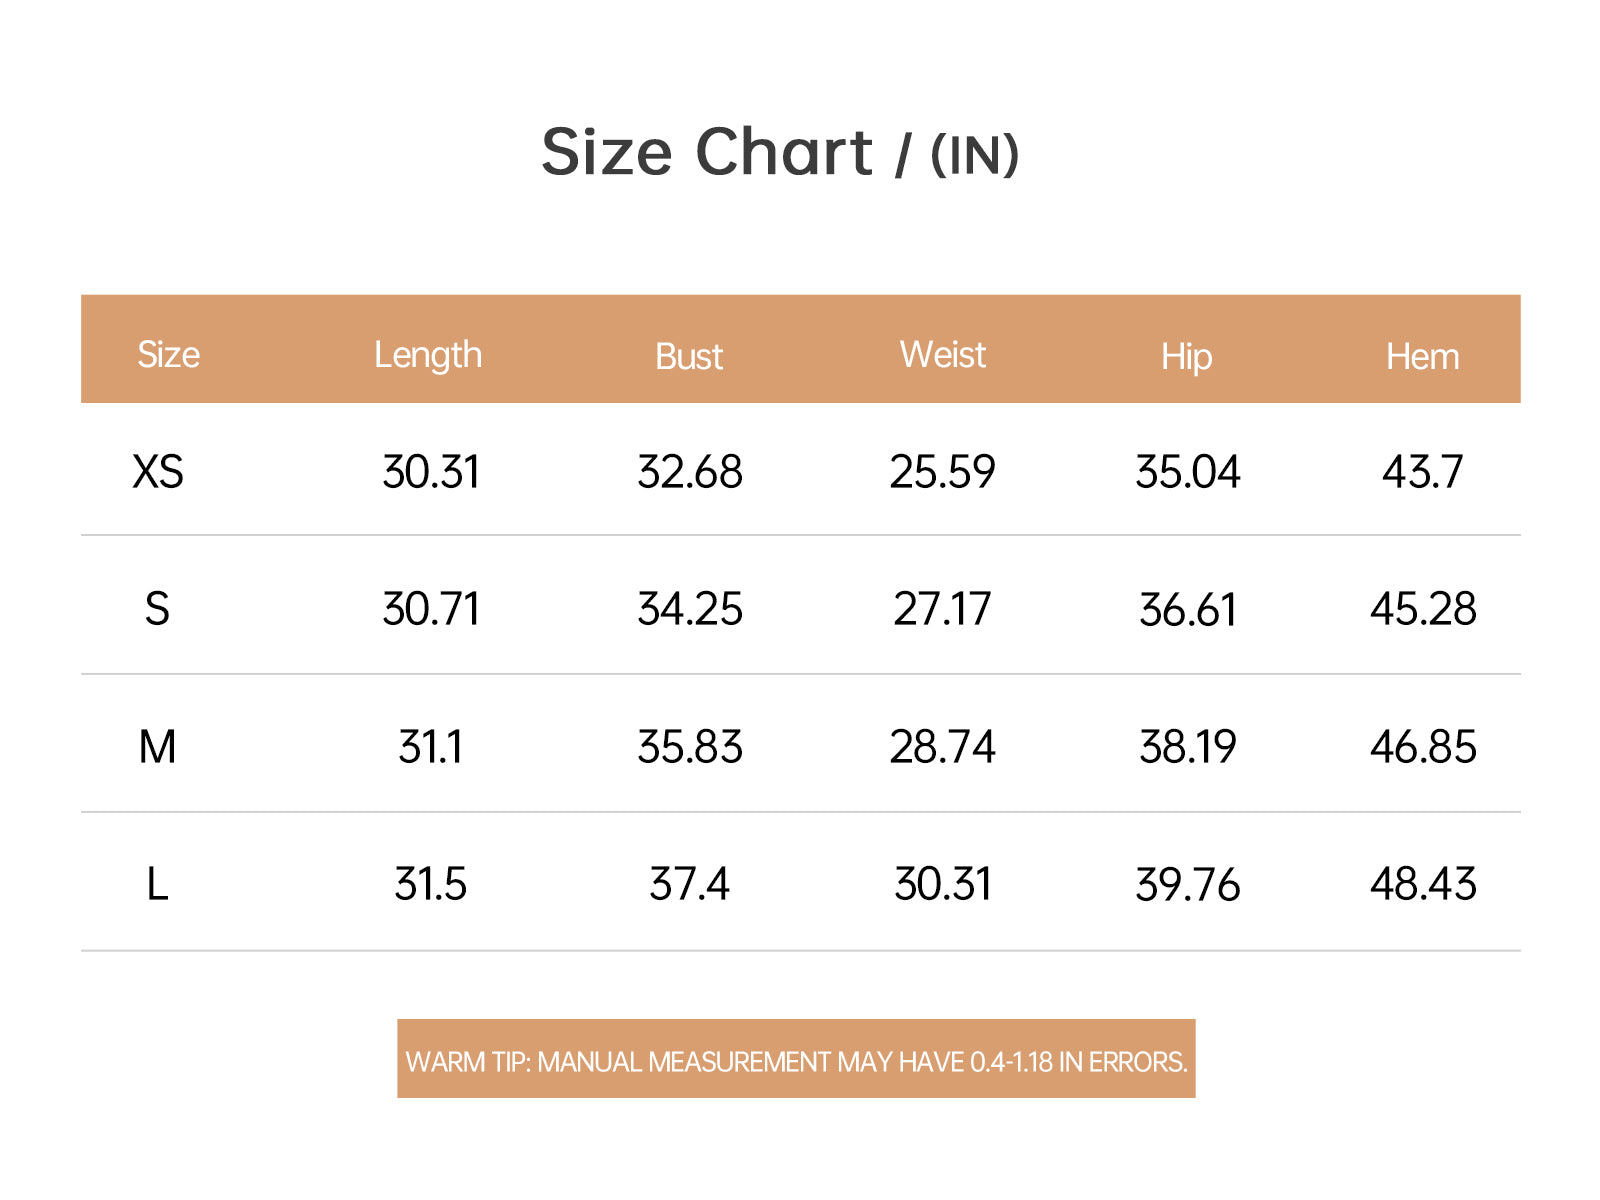Select the Size column header
Screen dimensions: 1600x1200
pyautogui.click(x=168, y=355)
